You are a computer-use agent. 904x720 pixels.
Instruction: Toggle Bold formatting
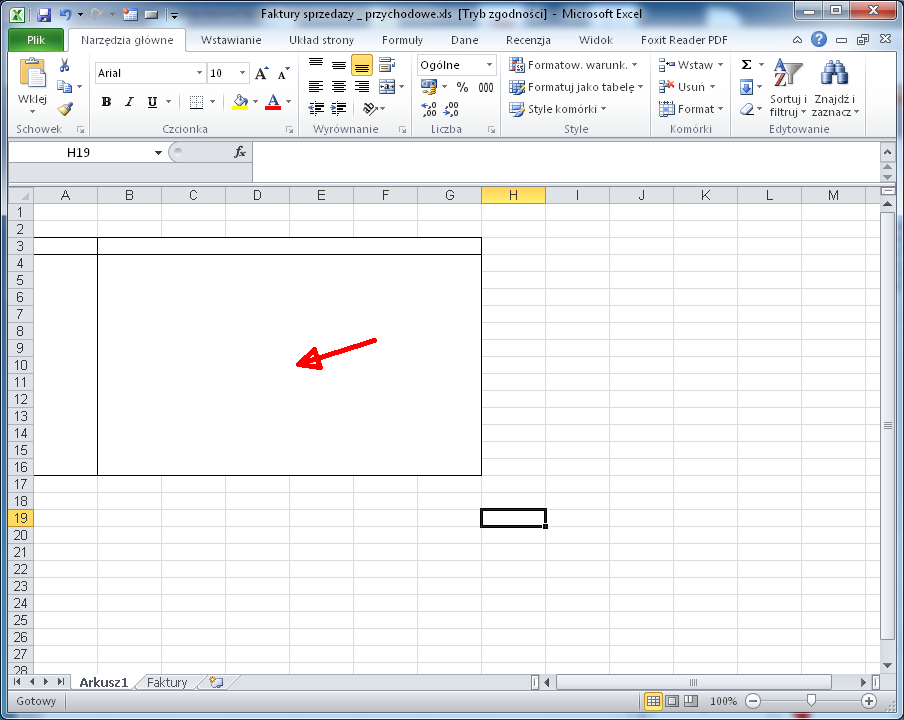pyautogui.click(x=107, y=102)
